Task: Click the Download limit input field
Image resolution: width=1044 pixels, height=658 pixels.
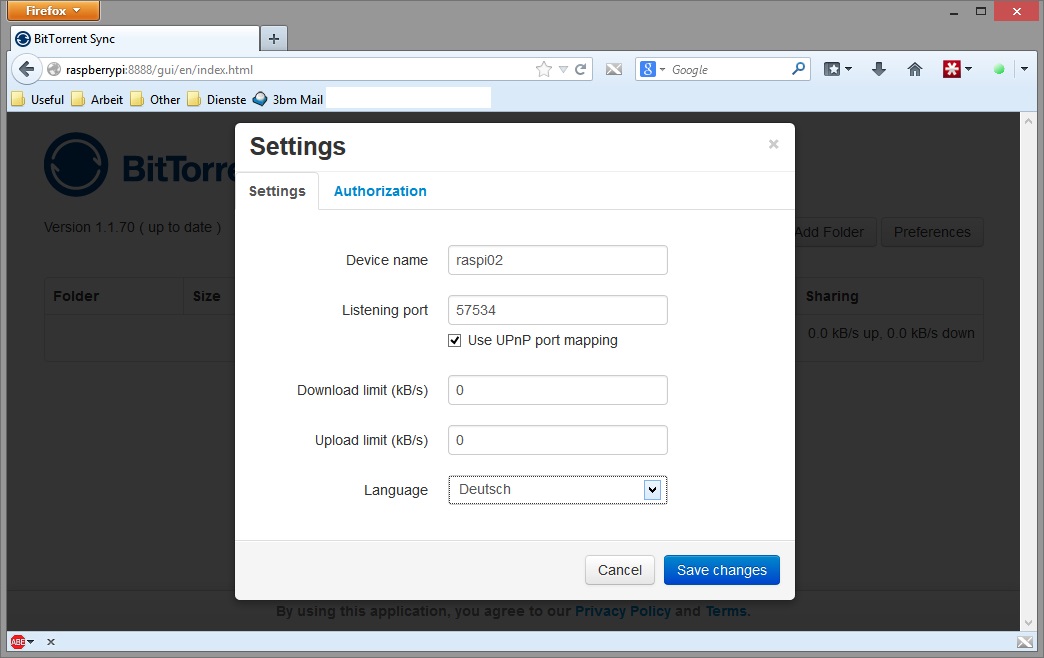Action: coord(558,390)
